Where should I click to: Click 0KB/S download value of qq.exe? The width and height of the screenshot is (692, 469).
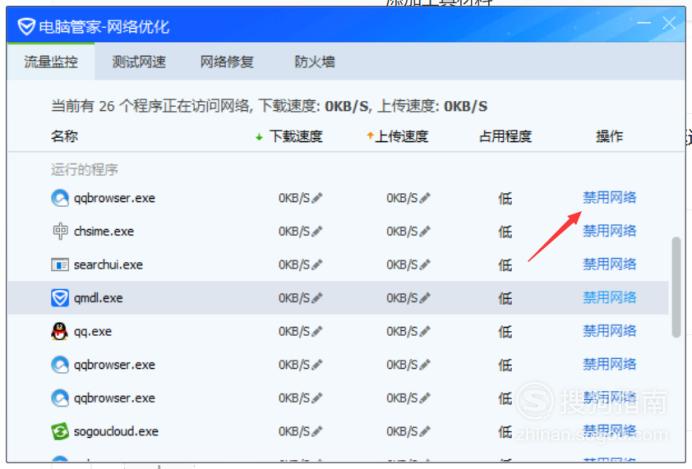[x=294, y=331]
